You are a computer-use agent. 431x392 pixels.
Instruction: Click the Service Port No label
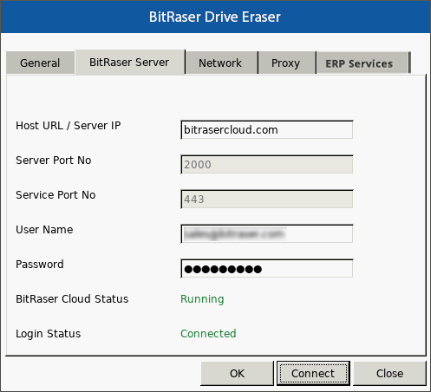pyautogui.click(x=56, y=195)
